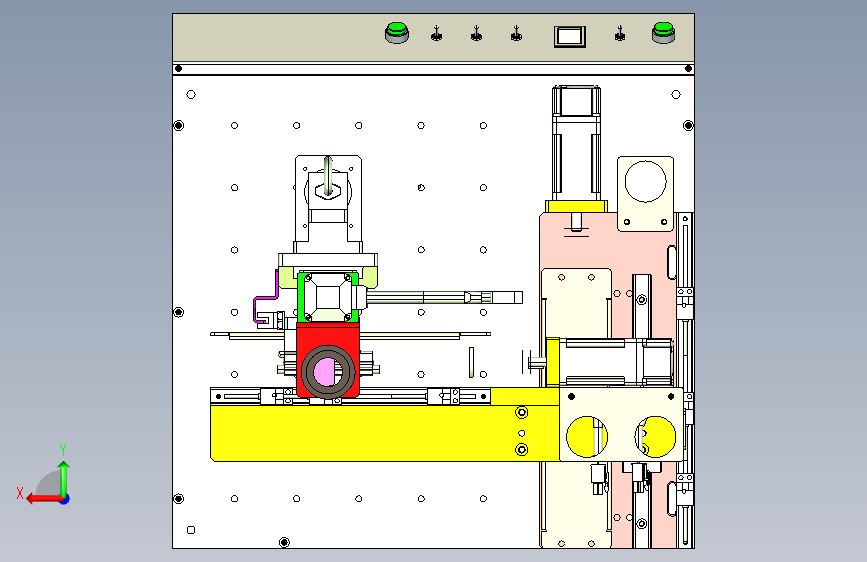Image resolution: width=867 pixels, height=562 pixels.
Task: Select the tall vertical motor at upper right
Action: pos(576,144)
